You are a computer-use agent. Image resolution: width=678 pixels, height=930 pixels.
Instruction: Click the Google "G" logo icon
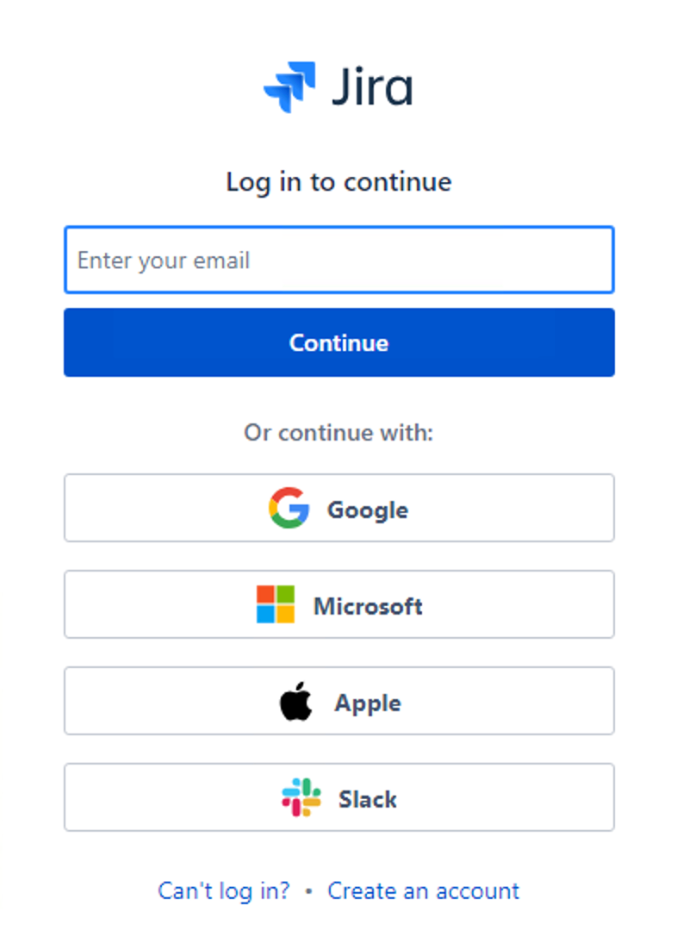(288, 509)
